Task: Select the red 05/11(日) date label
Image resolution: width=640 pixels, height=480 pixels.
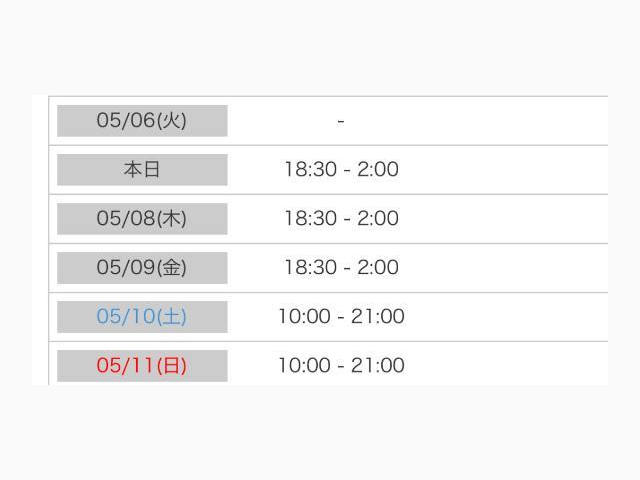Action: point(142,366)
